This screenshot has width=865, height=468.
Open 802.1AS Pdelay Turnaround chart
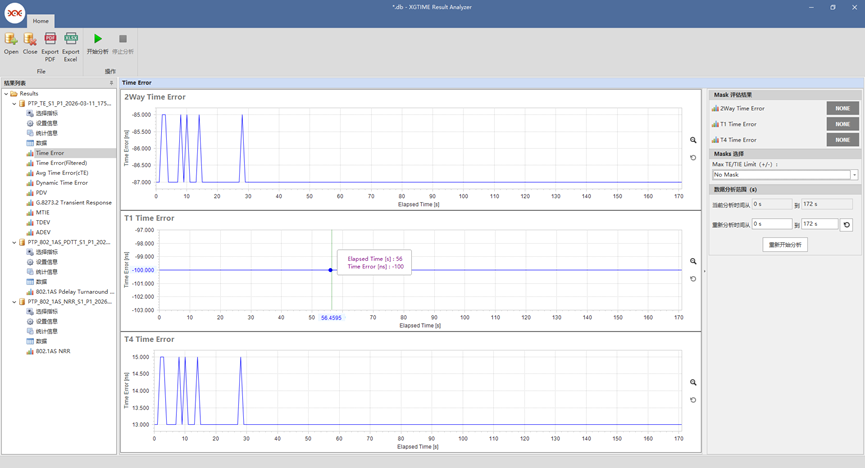pos(75,292)
